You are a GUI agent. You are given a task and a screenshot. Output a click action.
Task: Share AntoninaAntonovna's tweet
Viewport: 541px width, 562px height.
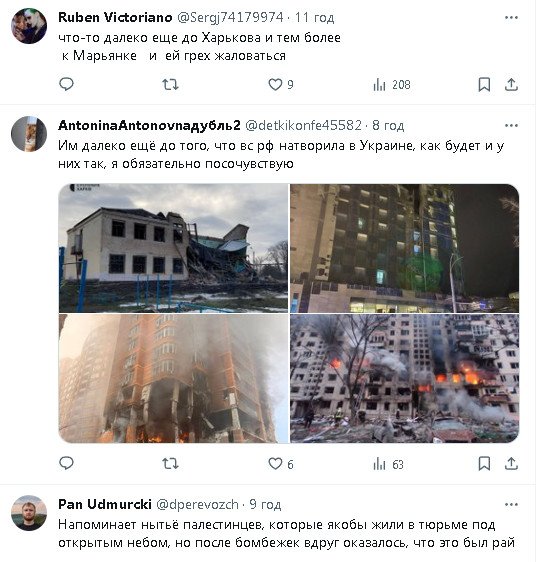pos(511,464)
